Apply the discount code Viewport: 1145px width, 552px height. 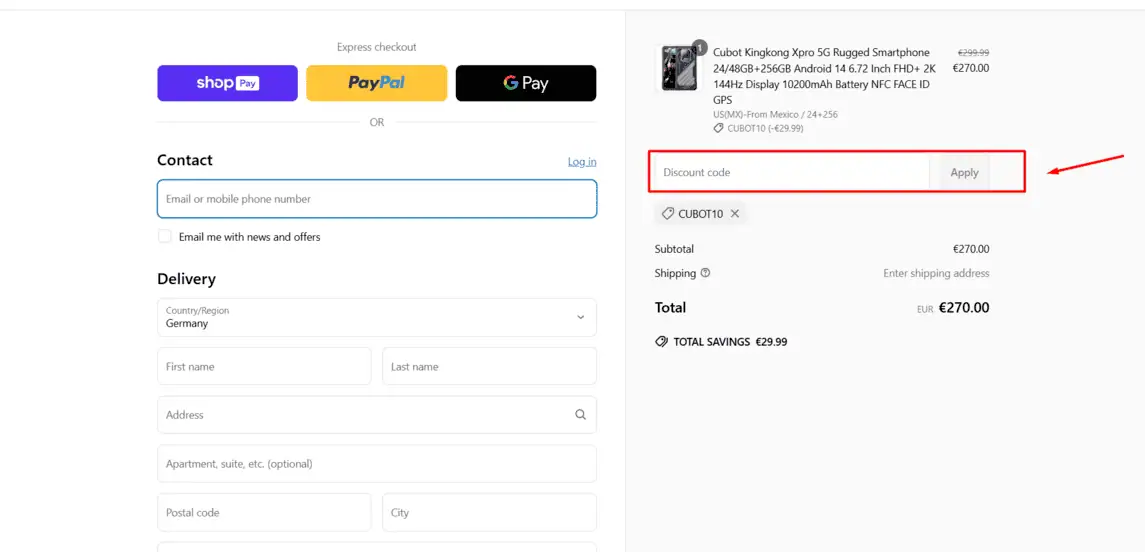964,172
